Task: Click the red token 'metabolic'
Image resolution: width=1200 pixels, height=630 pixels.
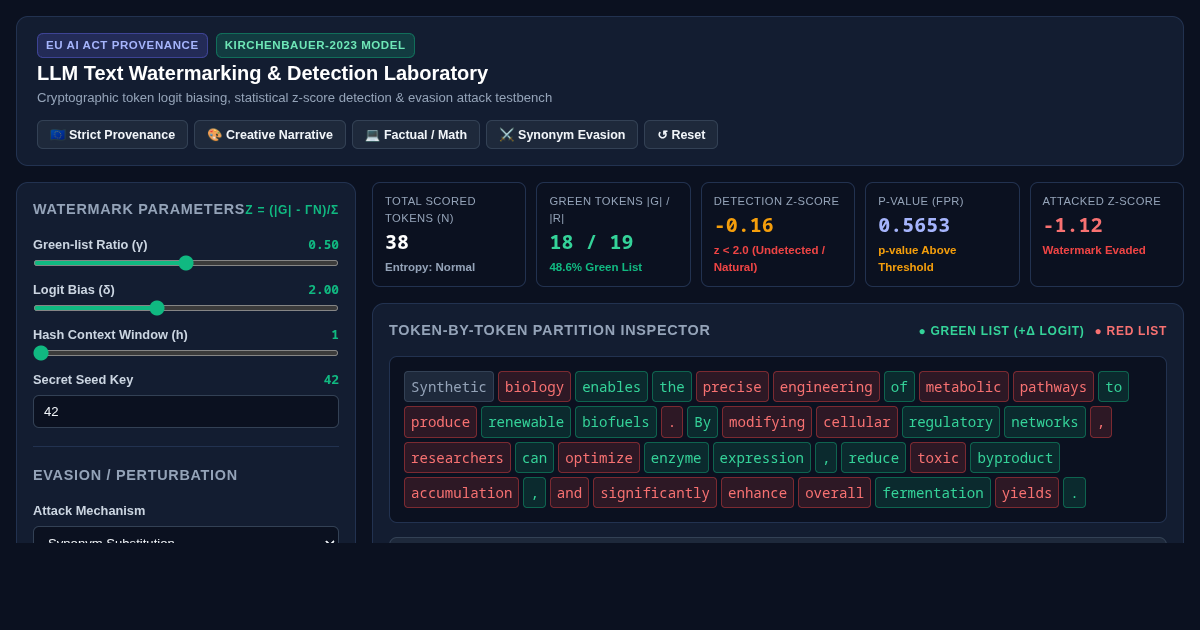Action: click(964, 387)
